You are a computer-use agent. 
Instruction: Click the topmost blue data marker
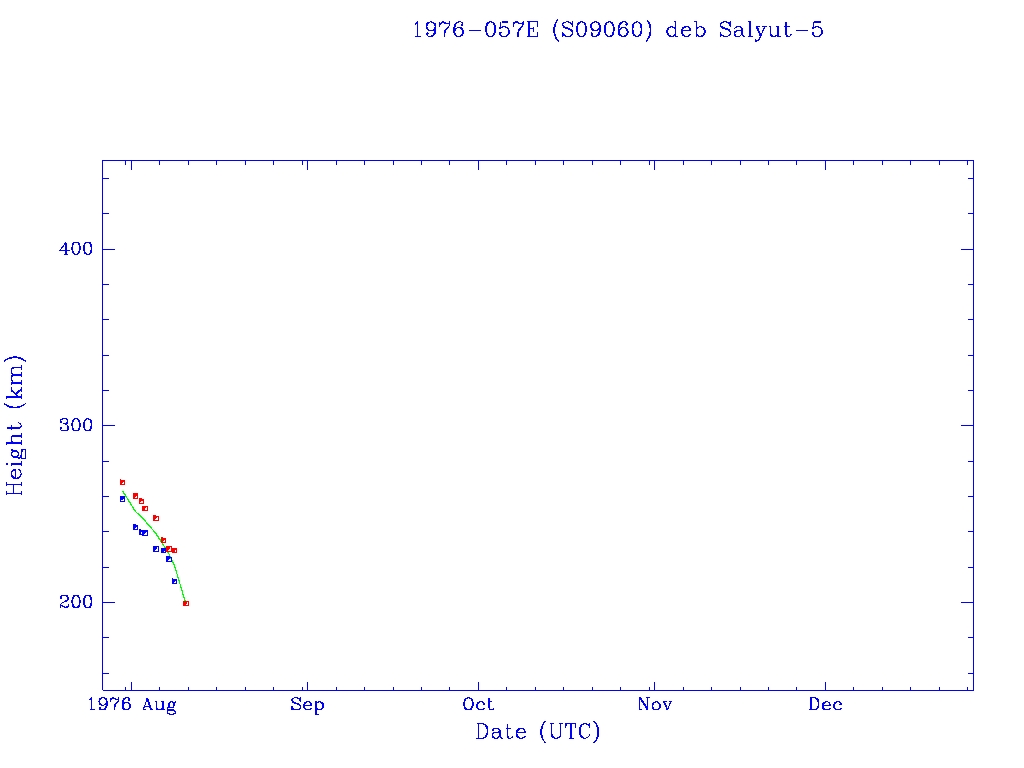(x=122, y=498)
